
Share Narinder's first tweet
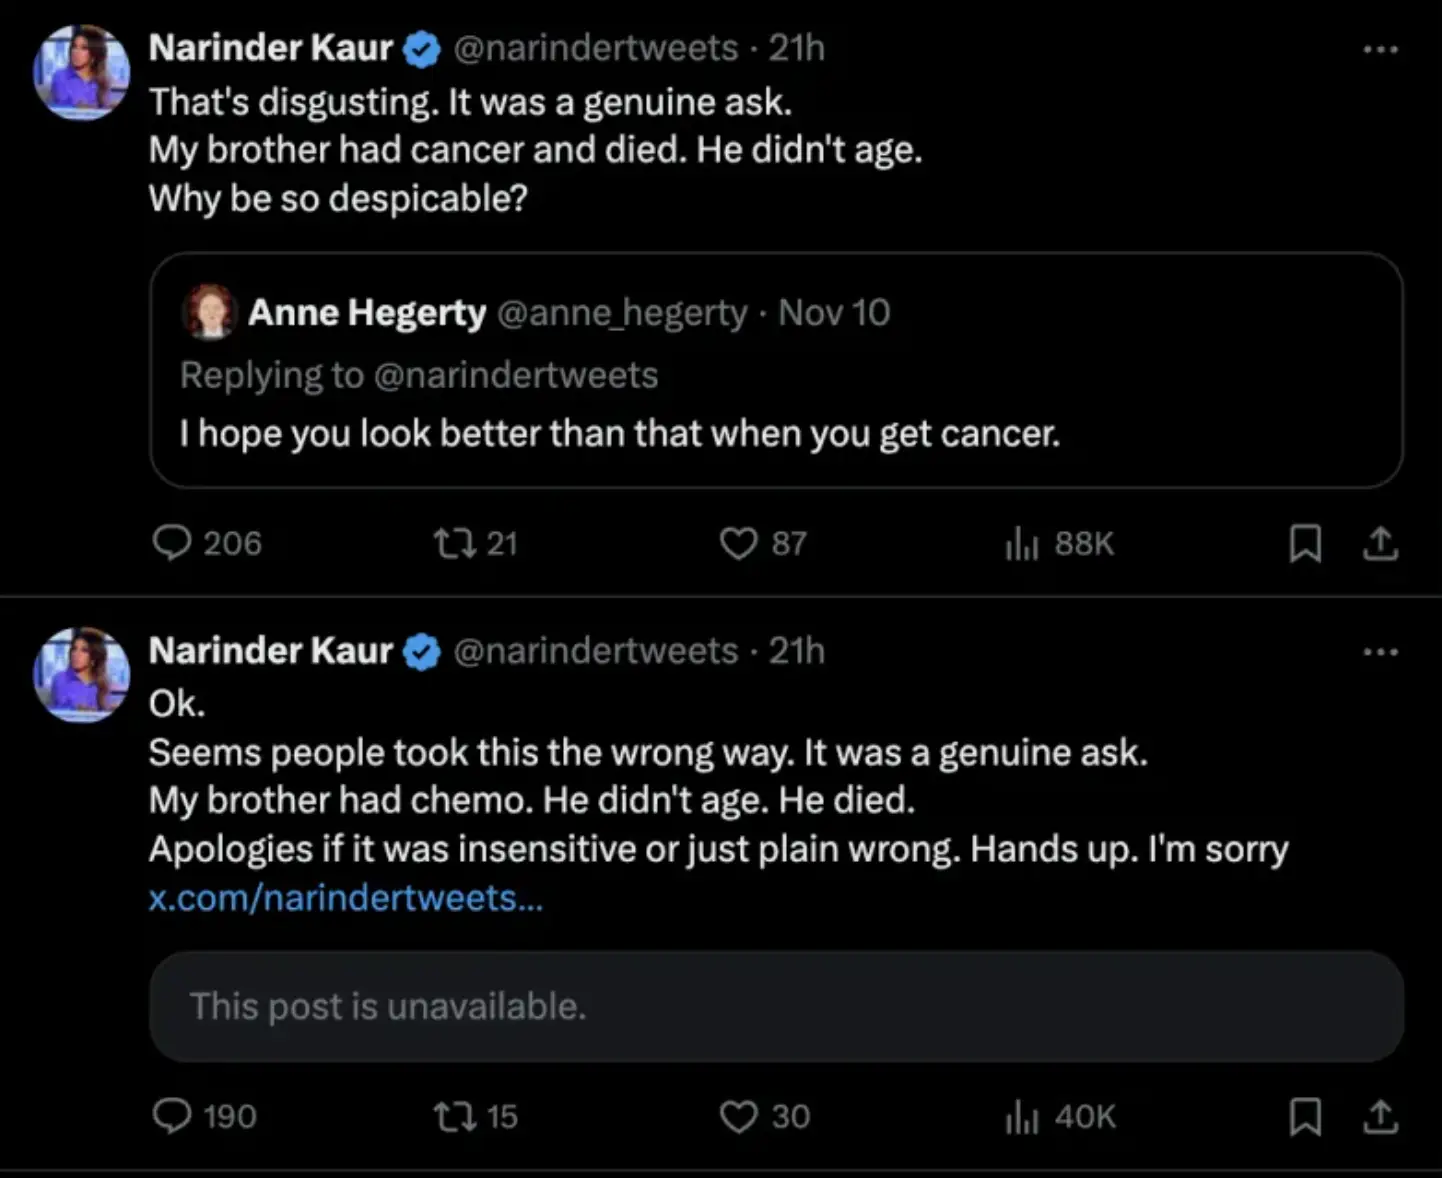click(x=1379, y=543)
